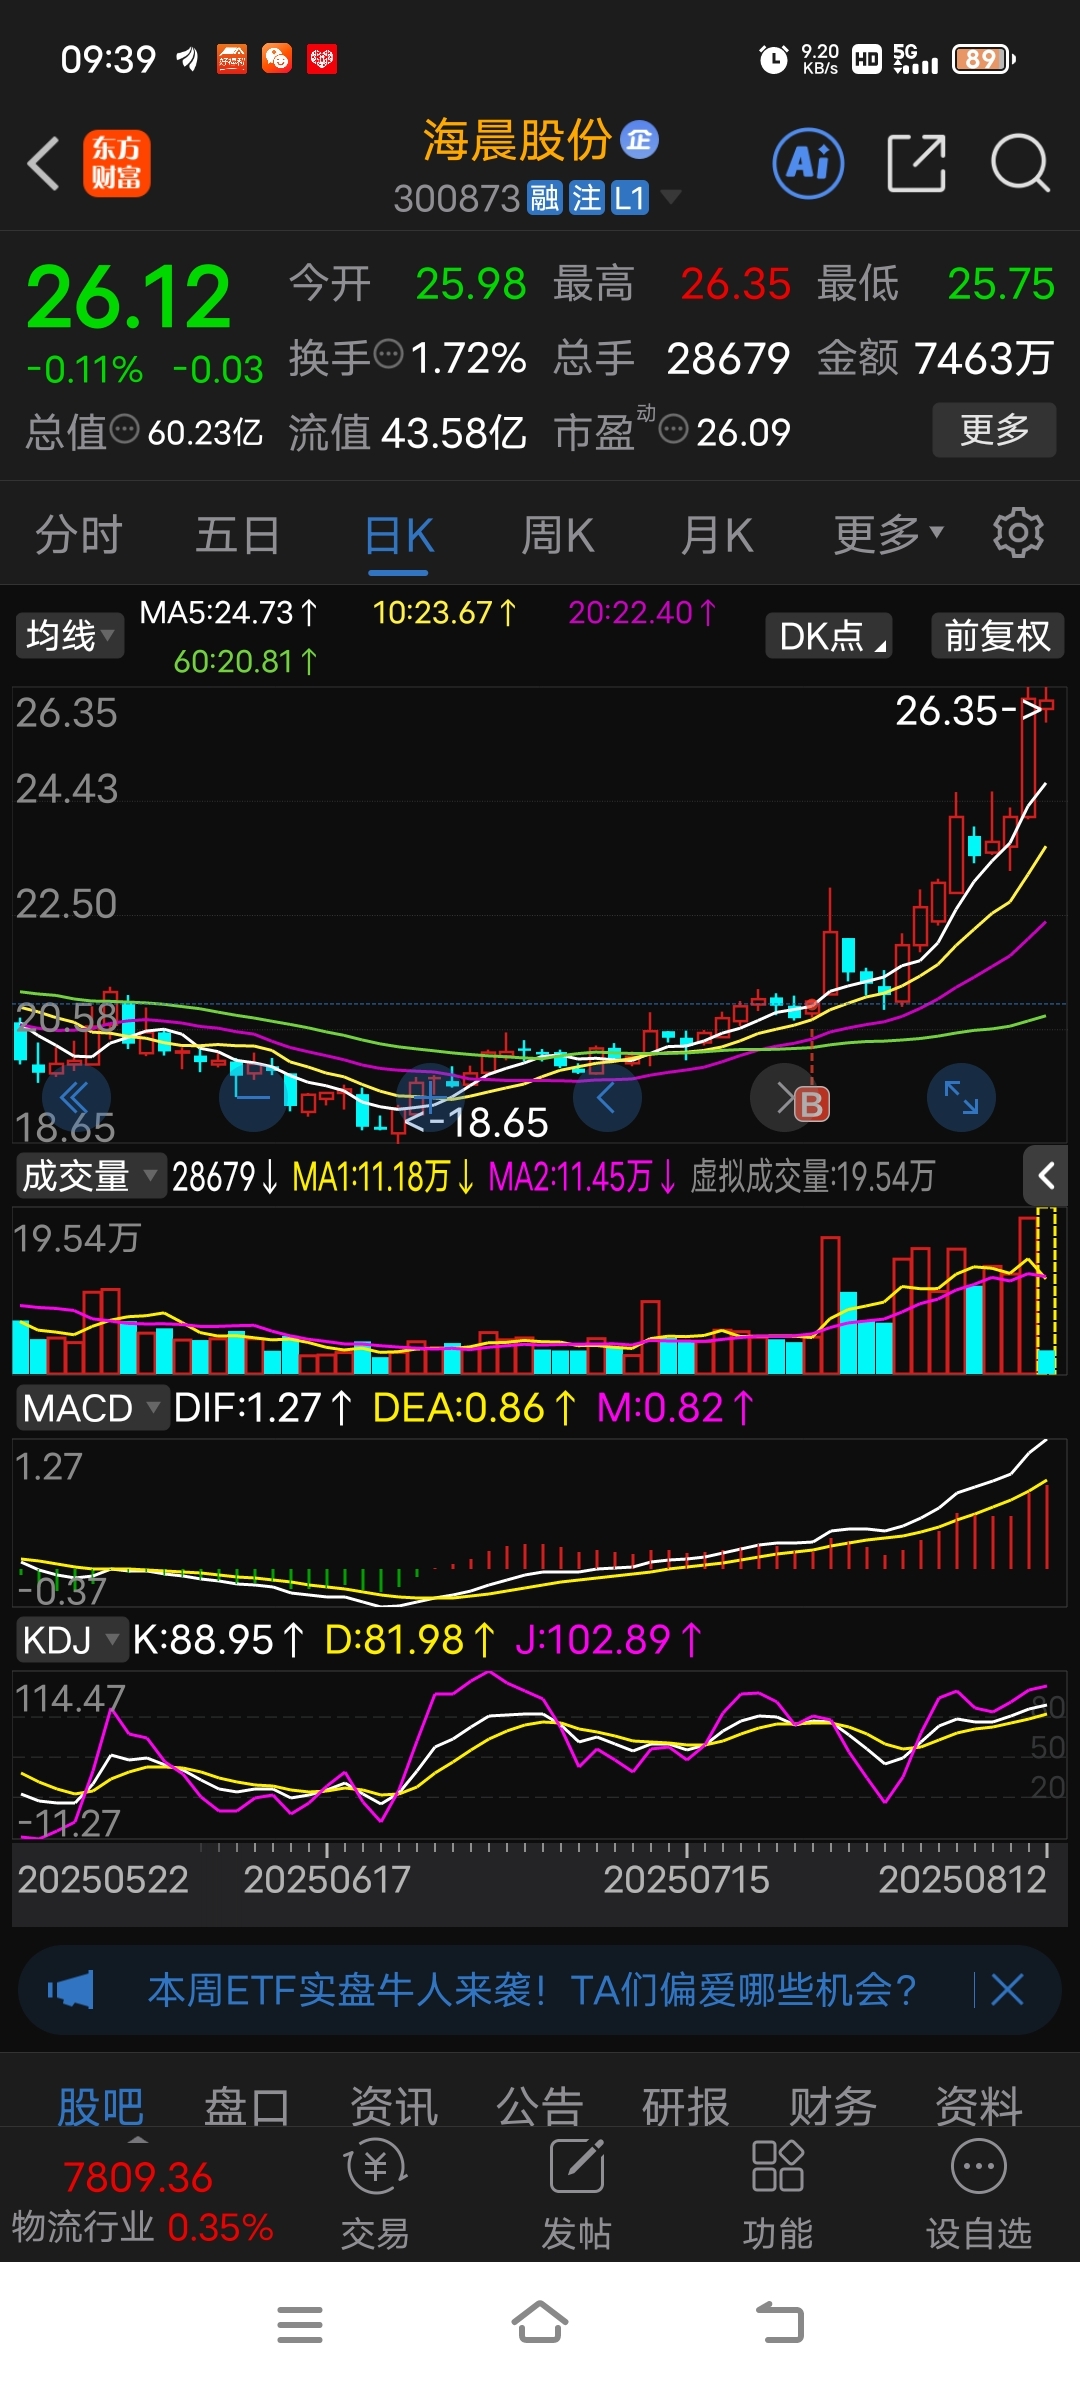Open the MACD indicator dropdown
The image size is (1080, 2388).
click(92, 1408)
